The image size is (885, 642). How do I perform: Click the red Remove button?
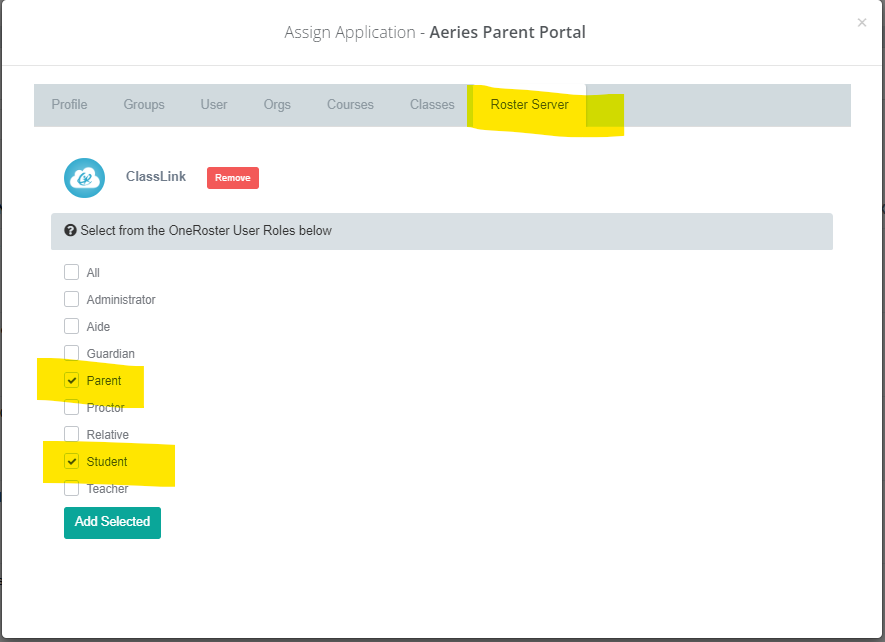(x=233, y=178)
